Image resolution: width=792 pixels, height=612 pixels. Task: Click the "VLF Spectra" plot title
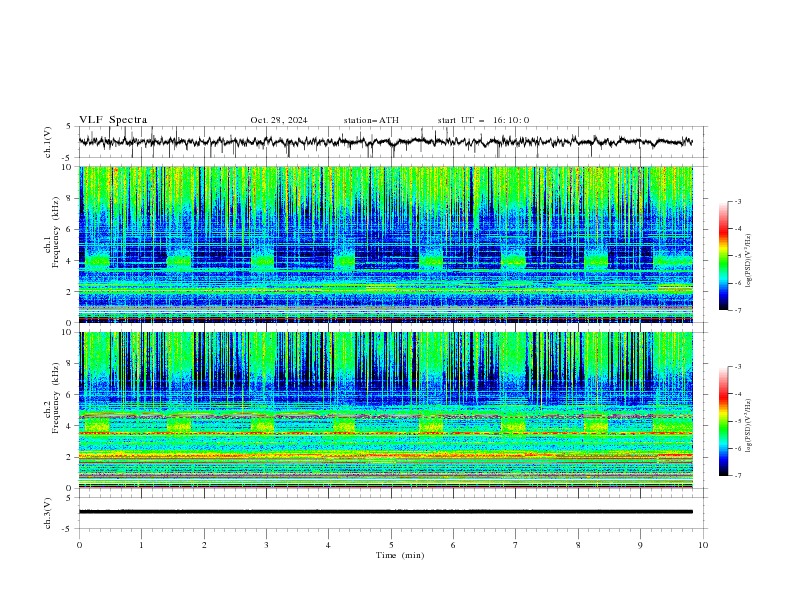pos(113,120)
